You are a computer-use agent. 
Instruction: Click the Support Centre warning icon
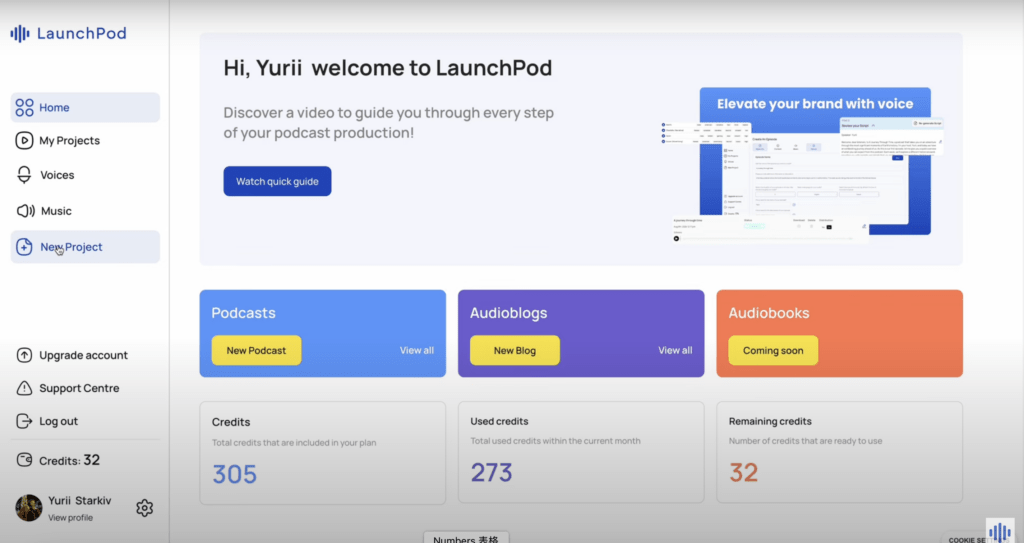[24, 388]
